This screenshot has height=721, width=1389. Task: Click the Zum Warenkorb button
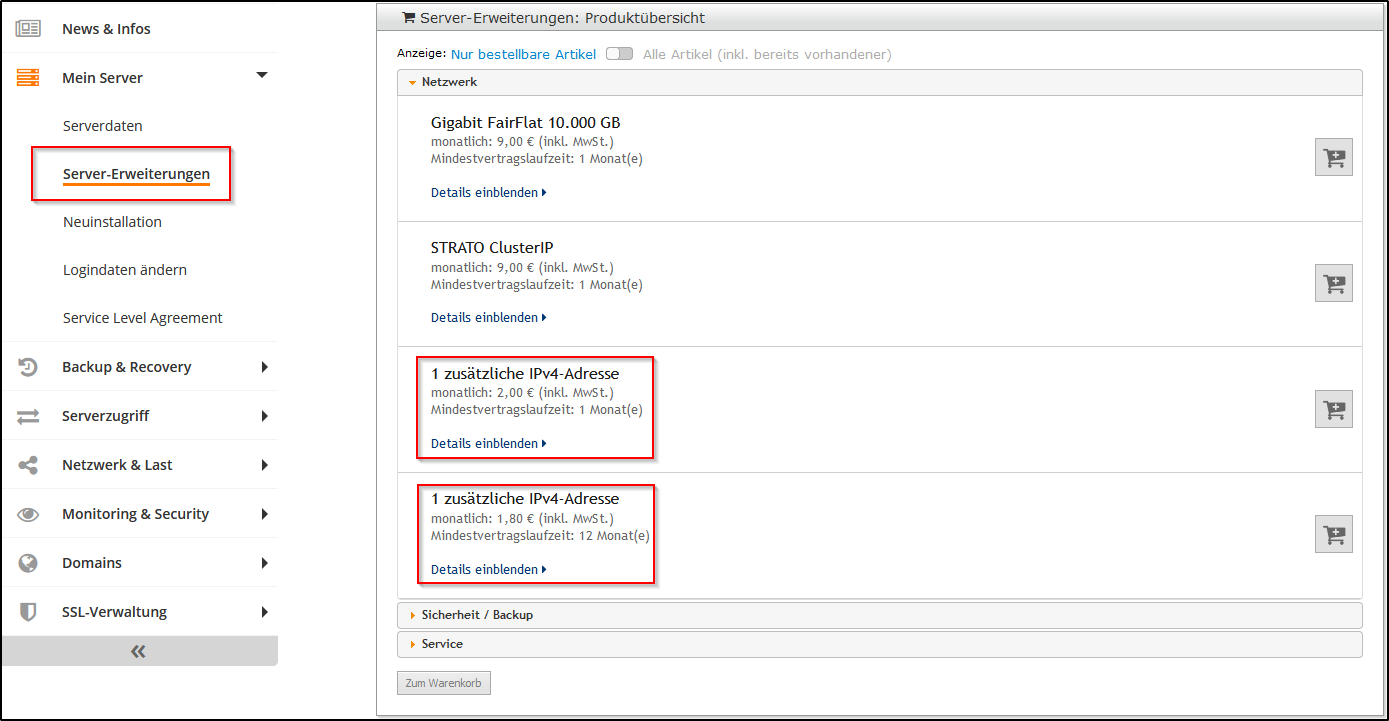point(443,683)
